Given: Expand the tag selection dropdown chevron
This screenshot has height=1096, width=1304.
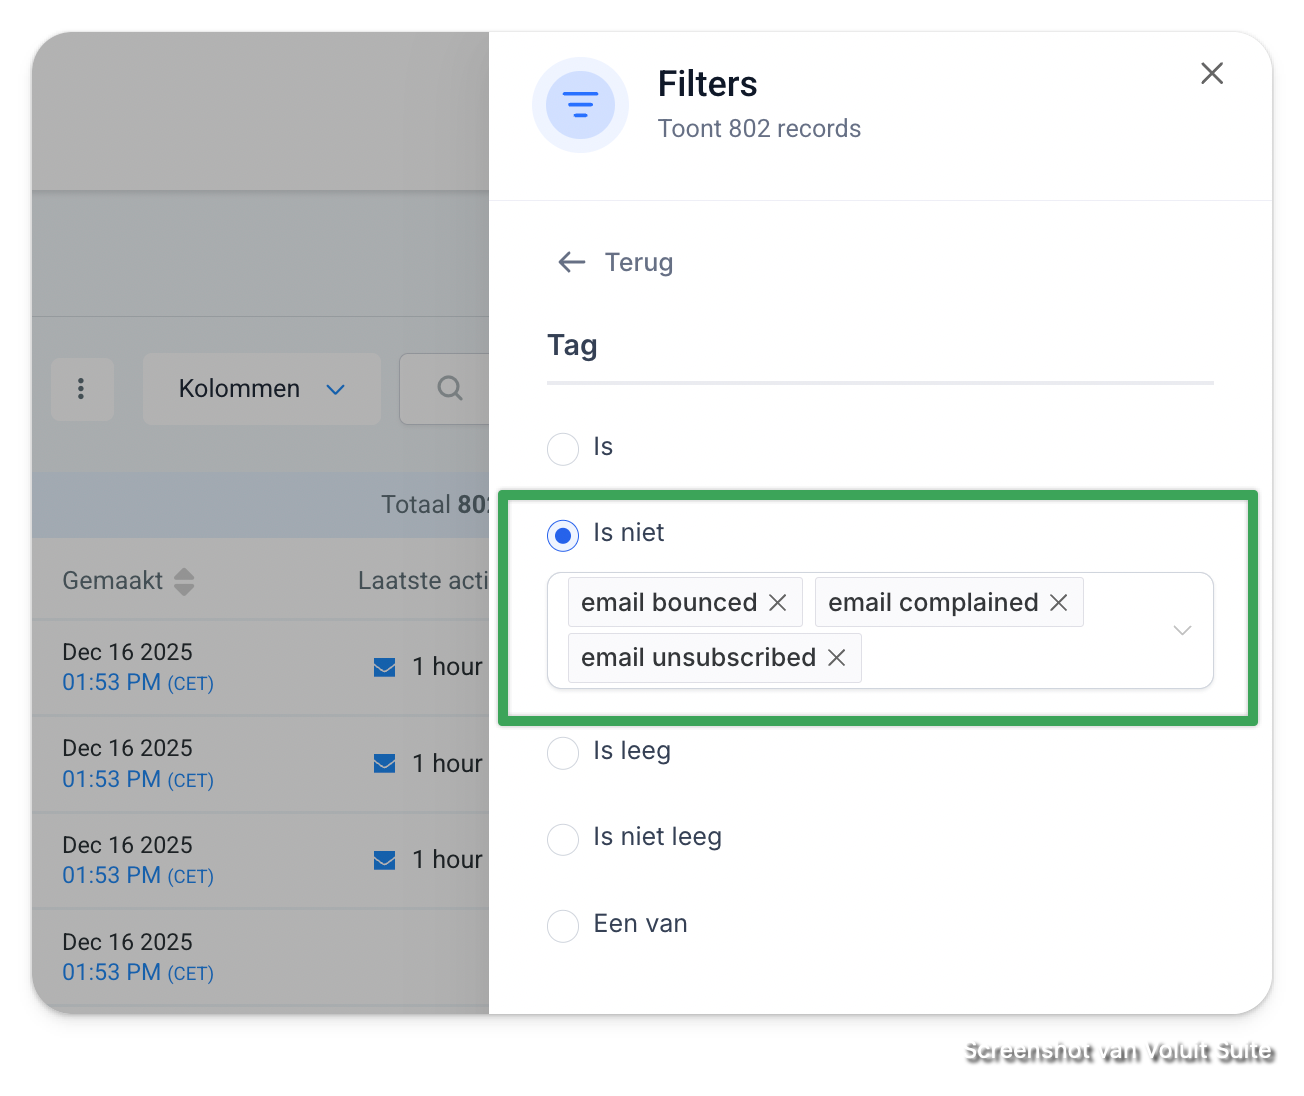Looking at the screenshot, I should tap(1182, 630).
